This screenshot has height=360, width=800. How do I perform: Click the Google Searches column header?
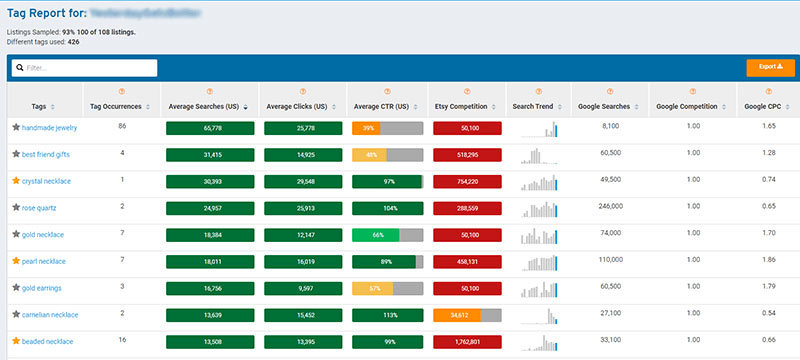coord(604,107)
